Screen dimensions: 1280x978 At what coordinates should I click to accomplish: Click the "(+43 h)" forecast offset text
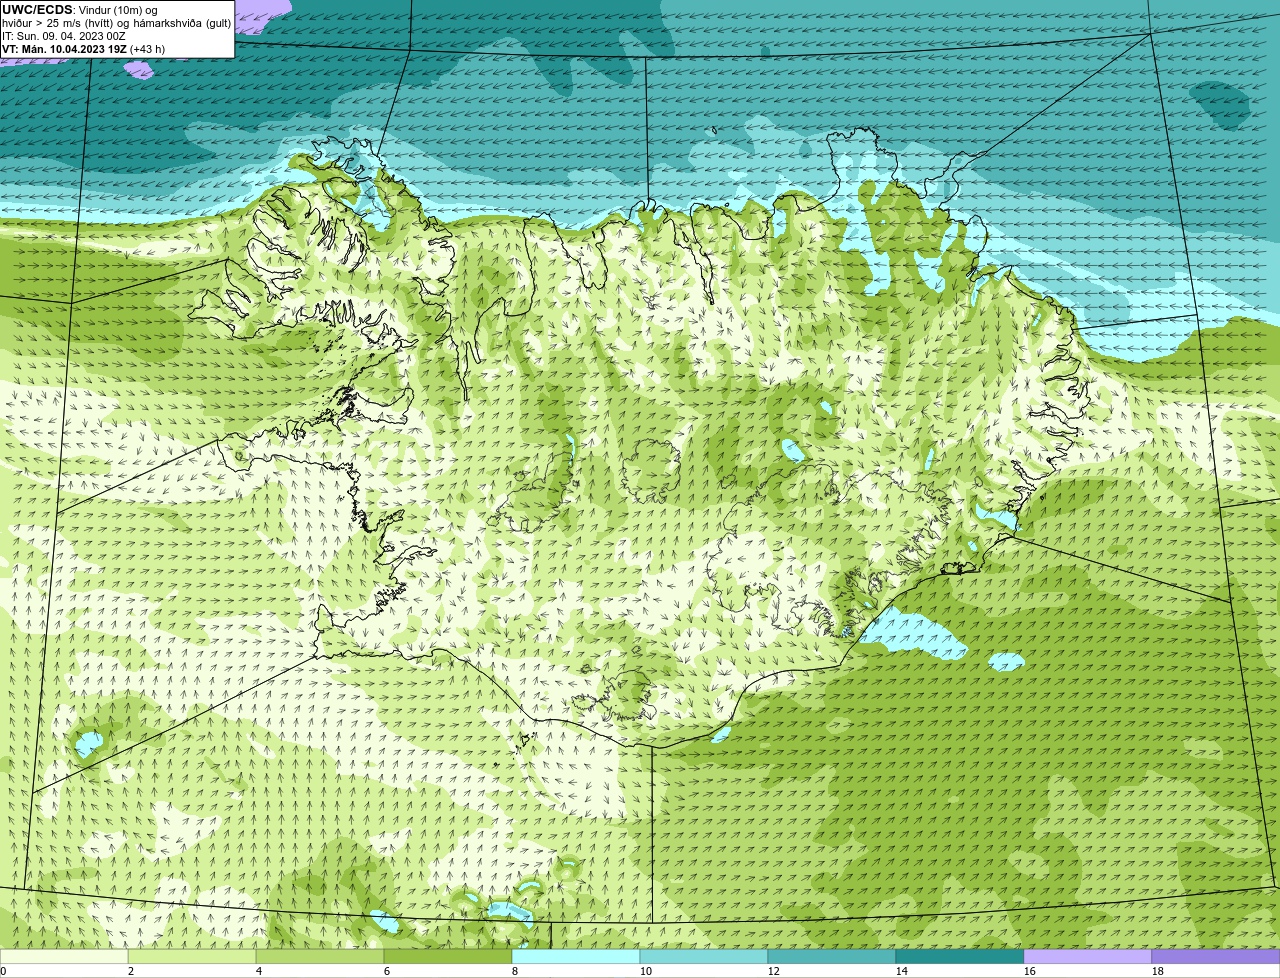coord(148,49)
